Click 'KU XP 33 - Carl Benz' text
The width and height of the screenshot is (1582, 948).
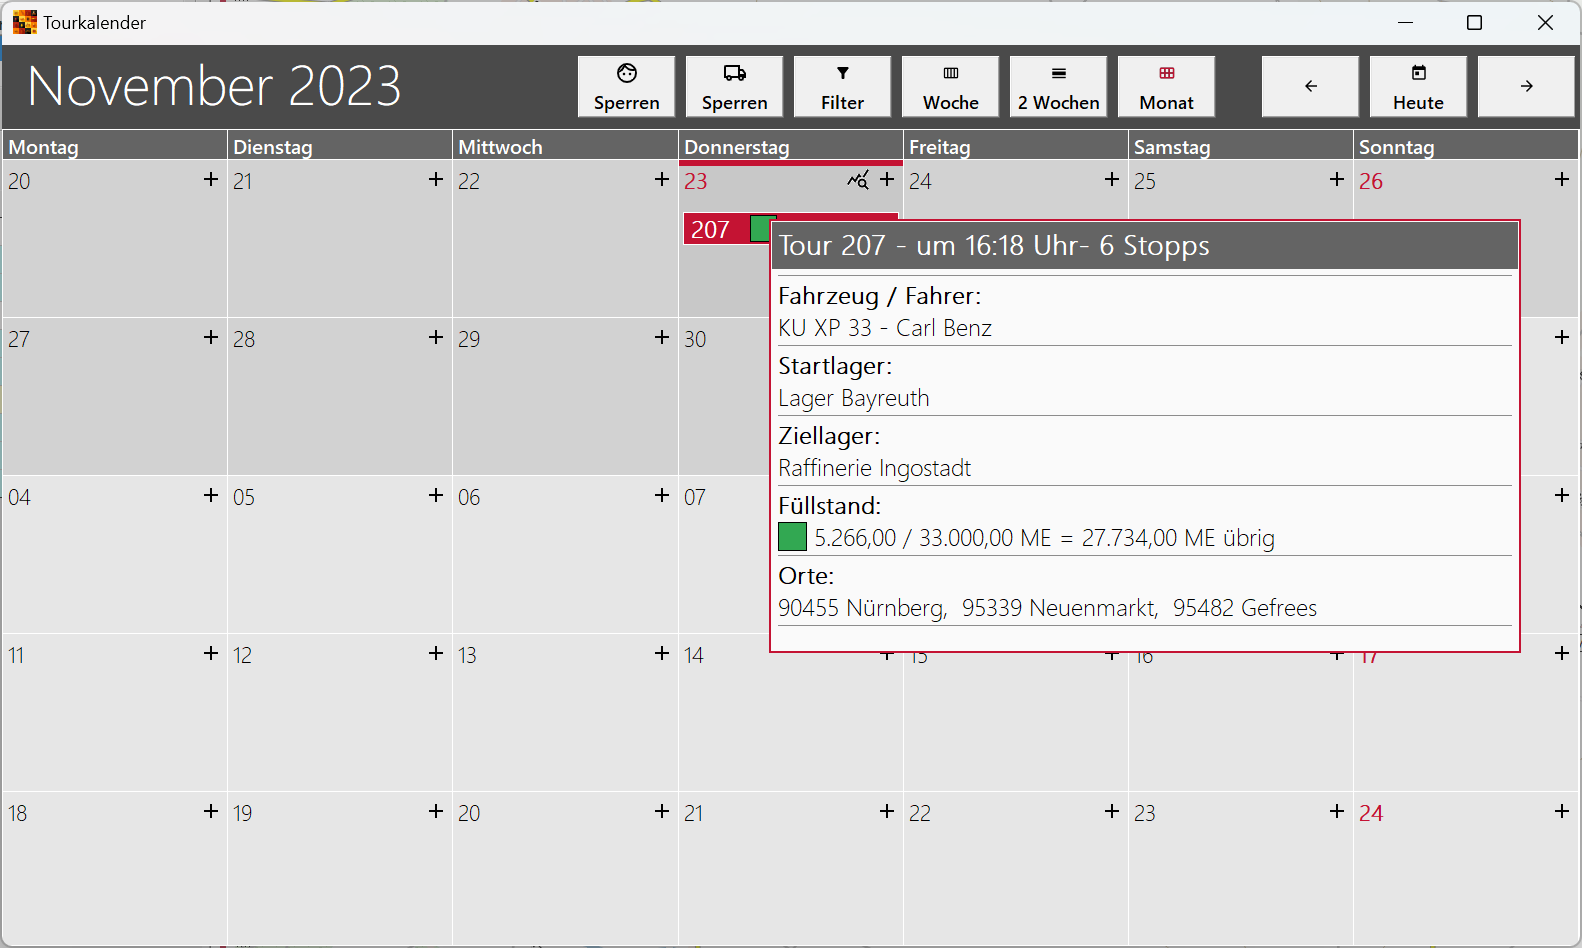click(x=885, y=328)
